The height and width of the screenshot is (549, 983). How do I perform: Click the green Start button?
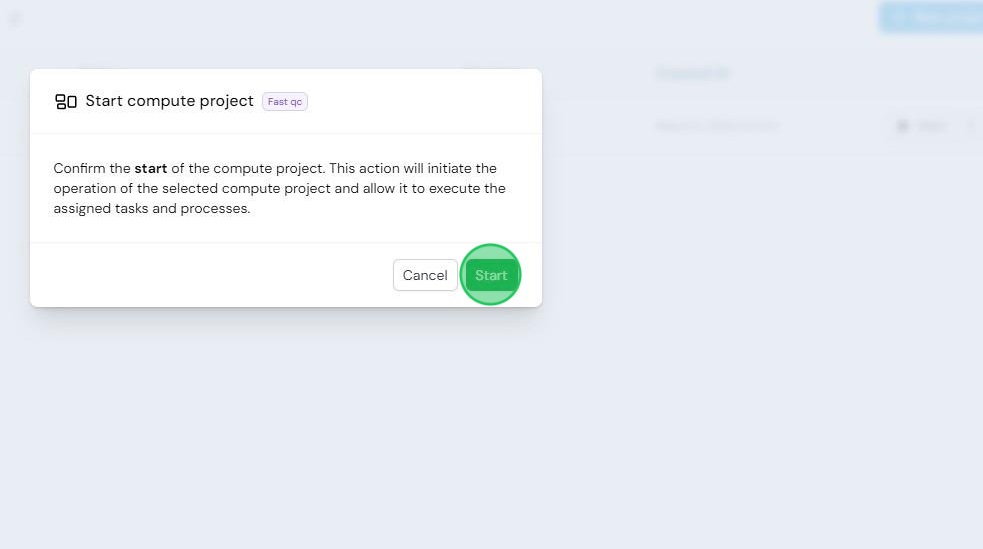[491, 275]
